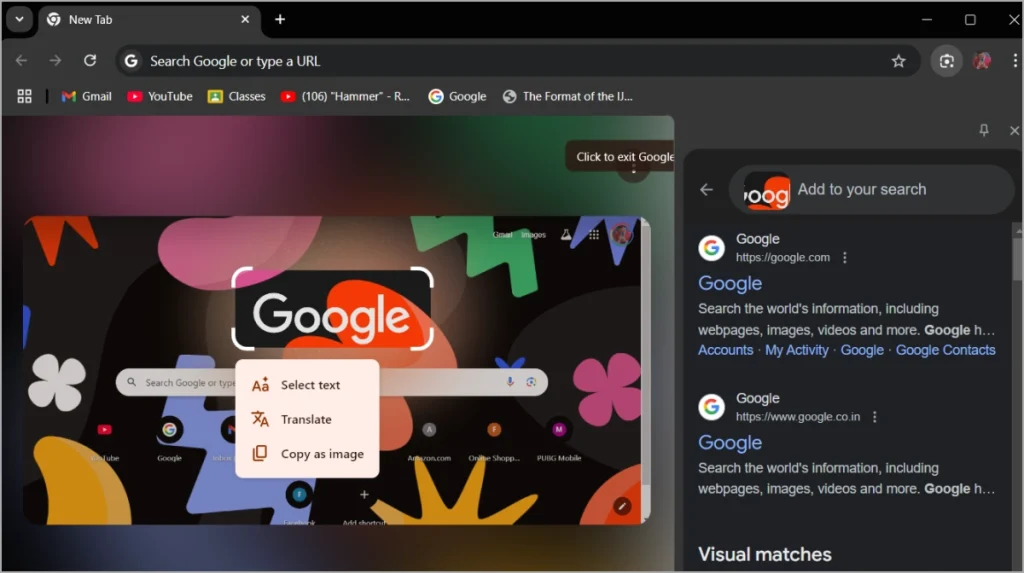
Task: Click the Click to exit Google Lens button
Action: click(620, 157)
